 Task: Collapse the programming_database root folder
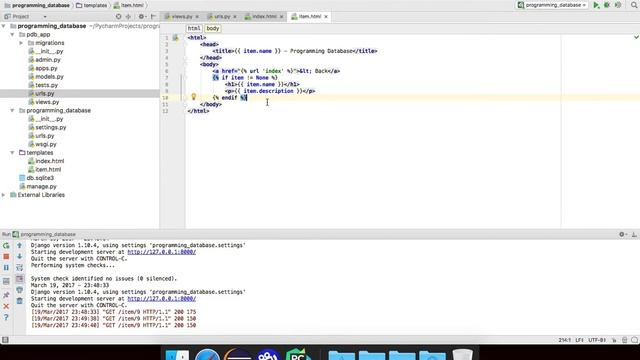tap(4, 26)
